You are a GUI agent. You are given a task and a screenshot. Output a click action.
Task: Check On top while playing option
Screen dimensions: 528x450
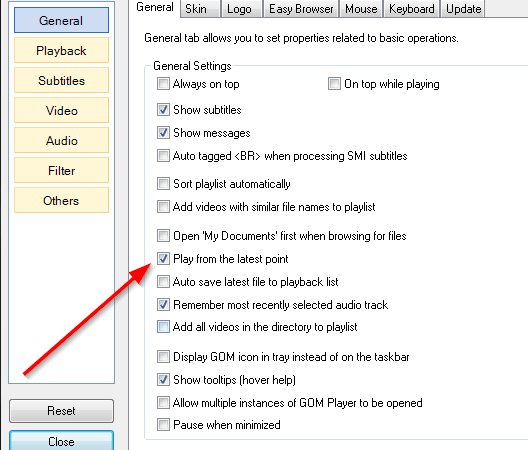click(334, 84)
